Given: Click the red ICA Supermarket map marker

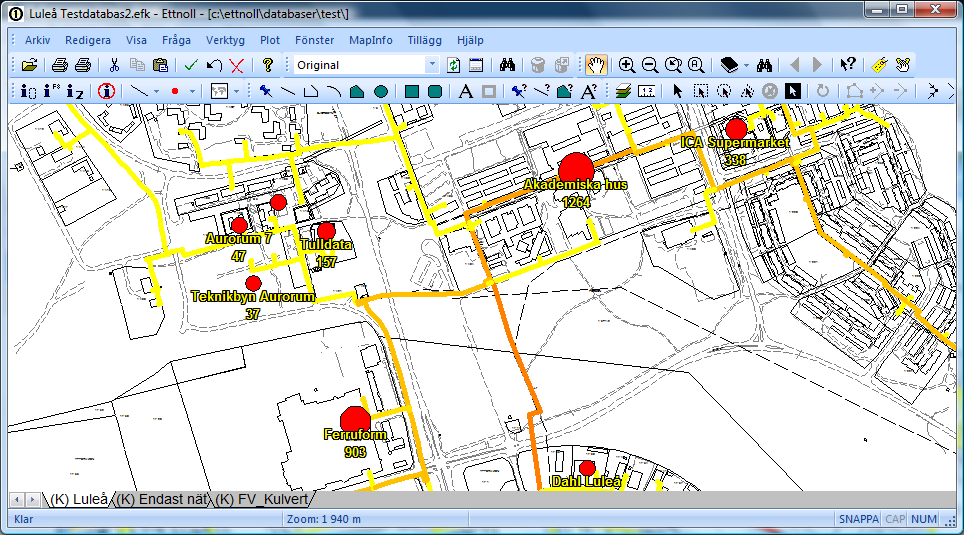Looking at the screenshot, I should click(x=736, y=129).
